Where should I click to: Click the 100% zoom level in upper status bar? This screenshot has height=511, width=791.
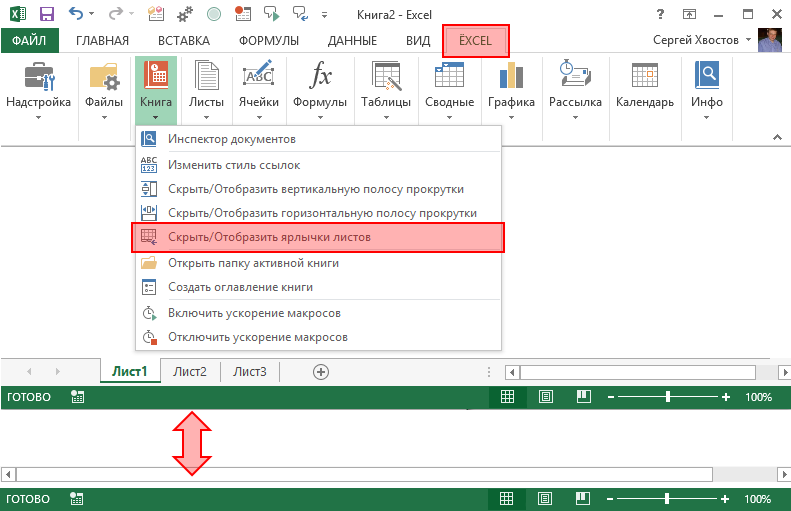point(759,397)
